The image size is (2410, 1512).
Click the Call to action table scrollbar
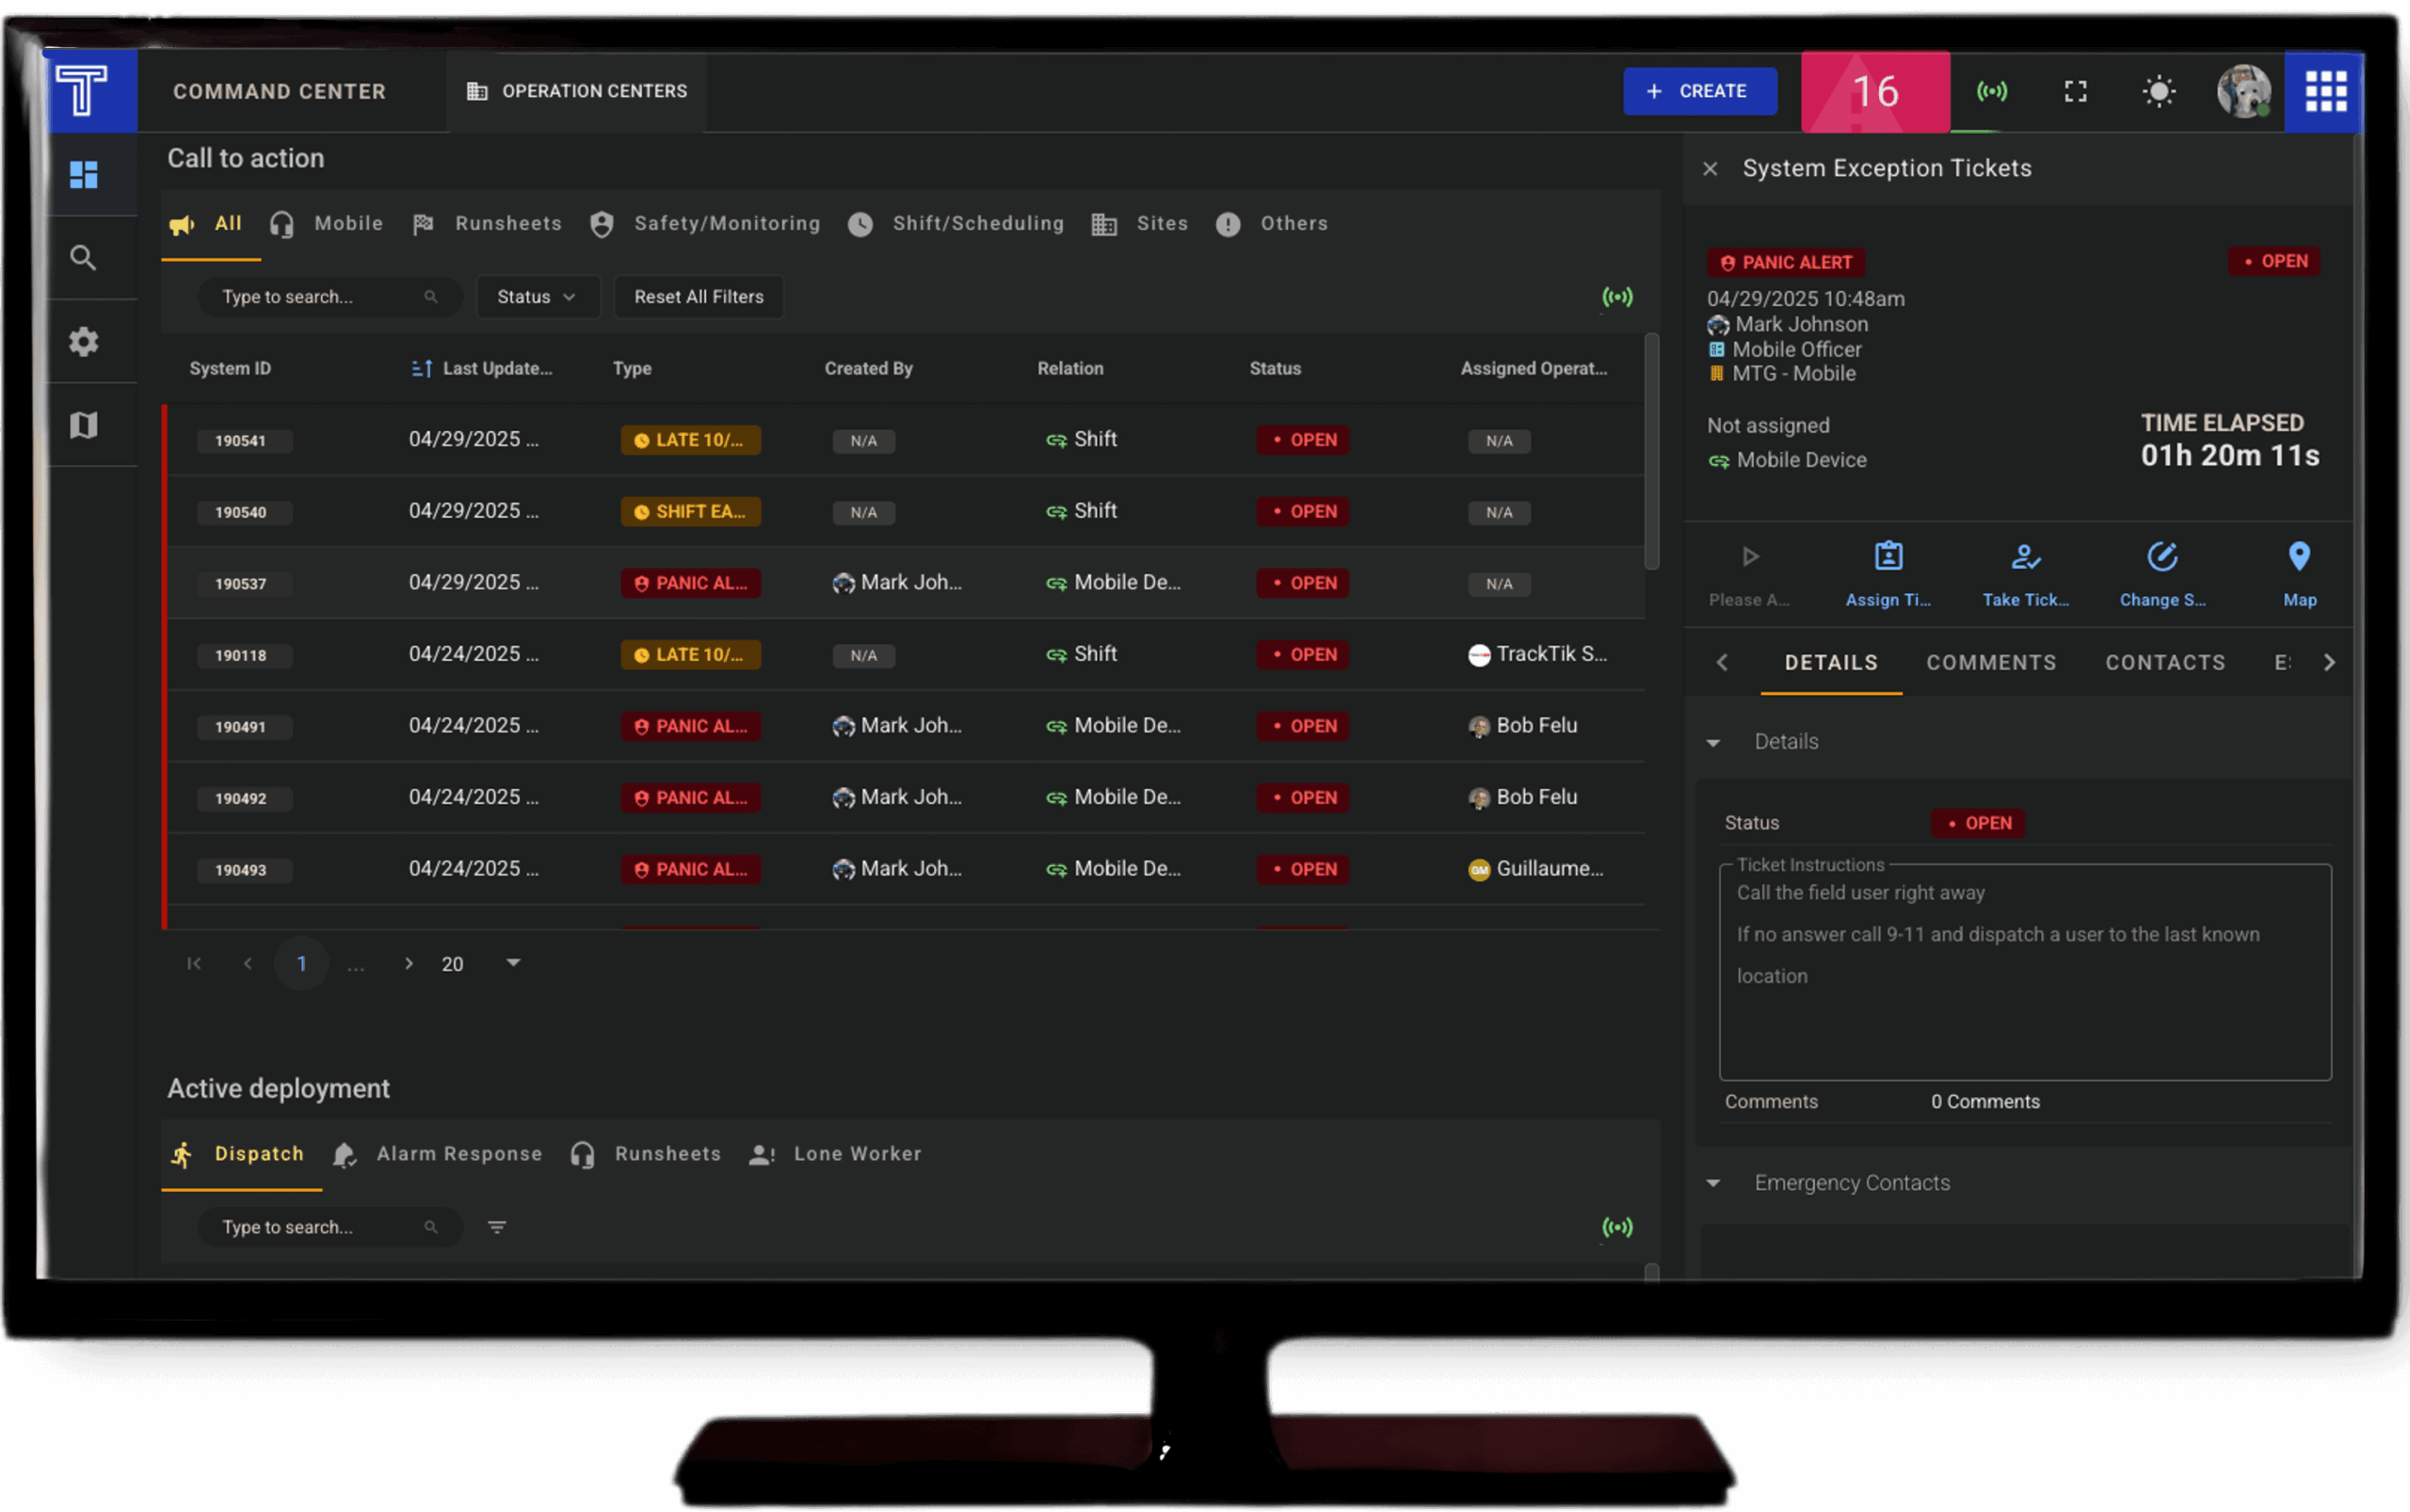pos(1651,452)
